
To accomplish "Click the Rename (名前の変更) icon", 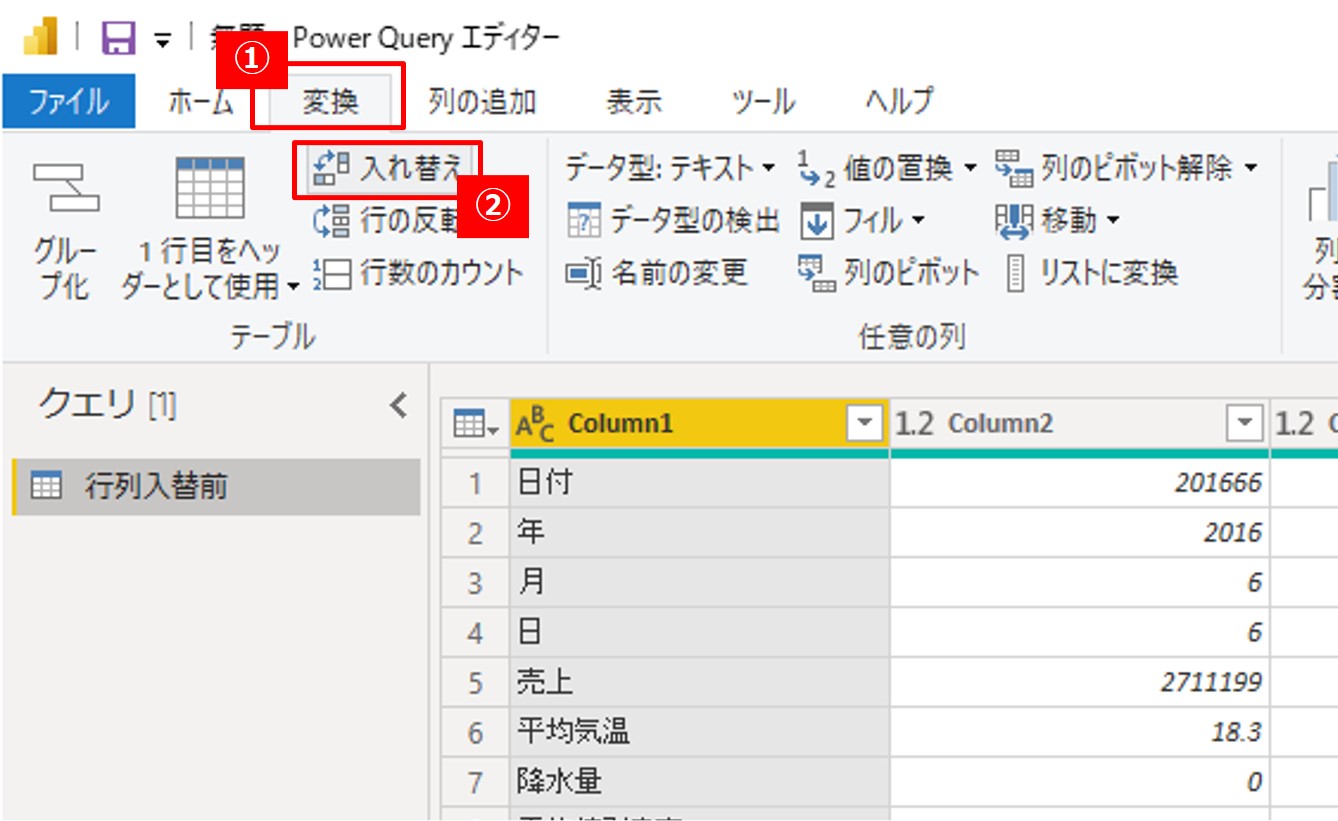I will coord(584,273).
